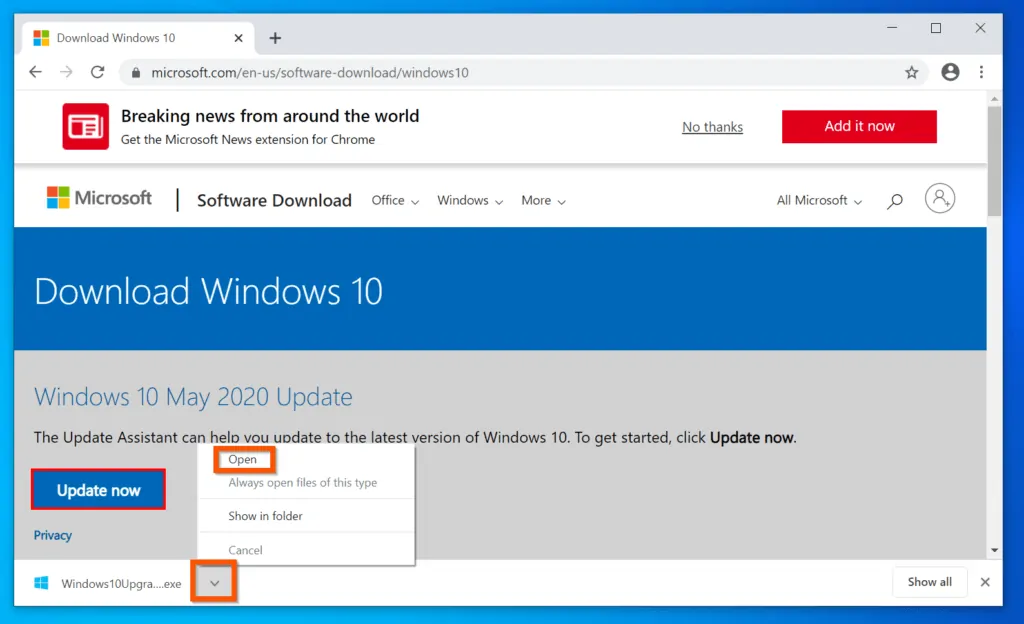
Task: Click the Show all downloads button
Action: pyautogui.click(x=929, y=582)
